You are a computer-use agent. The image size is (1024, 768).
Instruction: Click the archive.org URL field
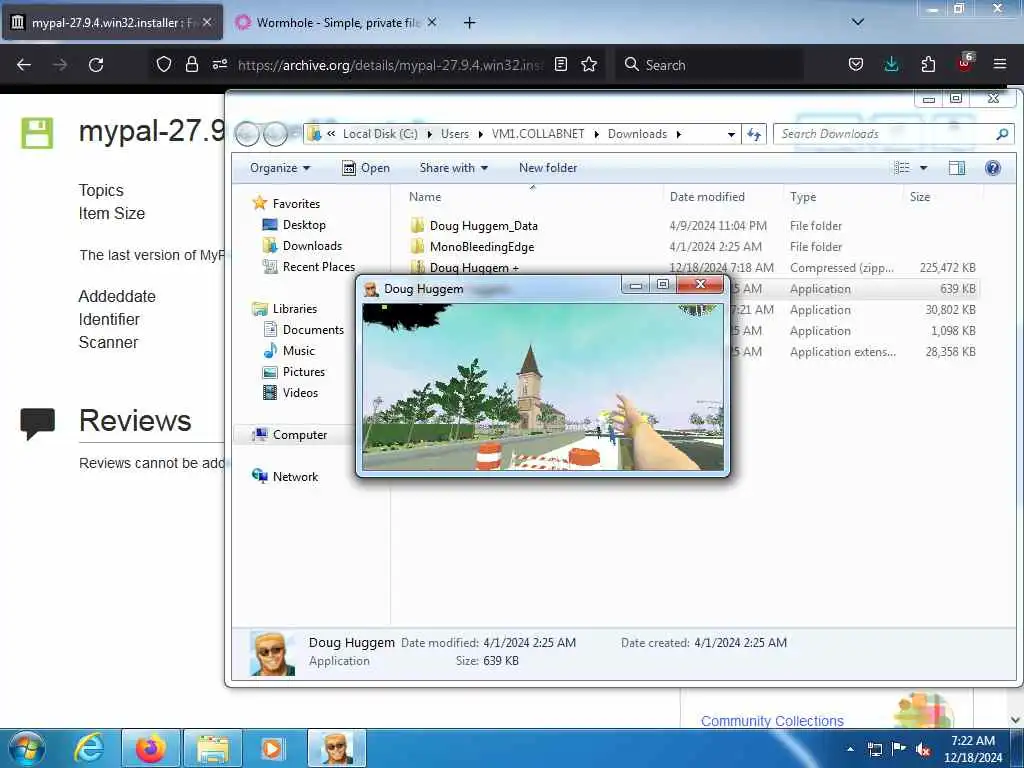(x=389, y=65)
